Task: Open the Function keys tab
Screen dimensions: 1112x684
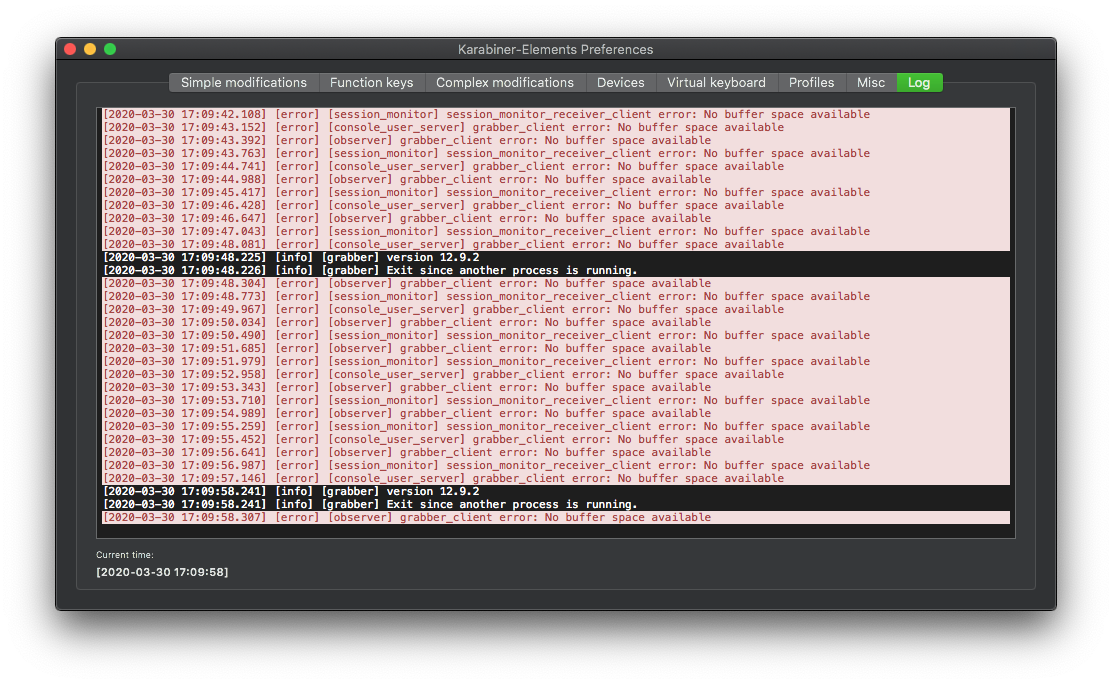Action: point(371,82)
